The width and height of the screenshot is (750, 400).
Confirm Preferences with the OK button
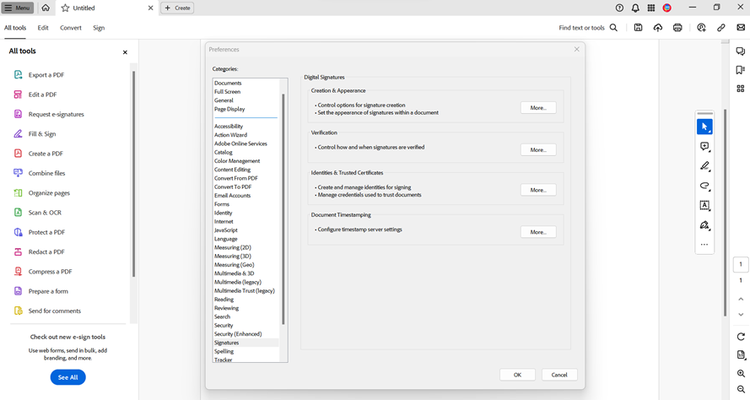(x=517, y=375)
